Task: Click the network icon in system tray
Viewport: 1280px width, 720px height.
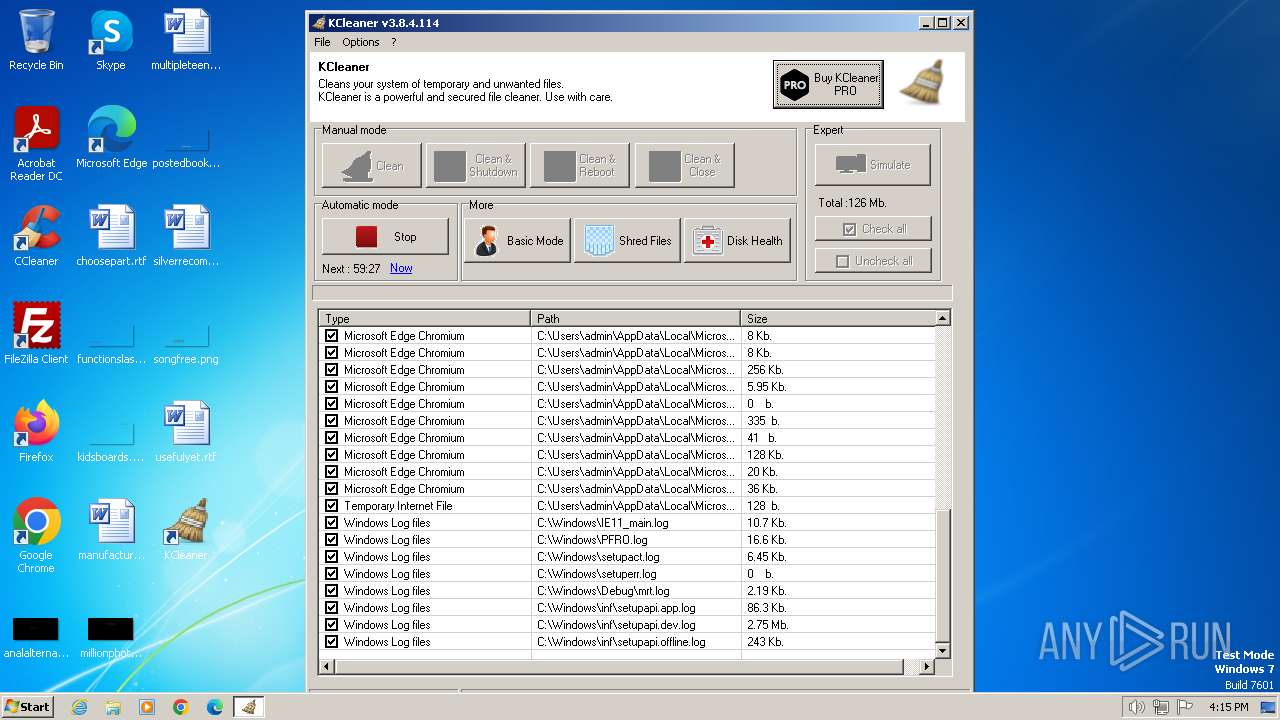Action: [1161, 707]
